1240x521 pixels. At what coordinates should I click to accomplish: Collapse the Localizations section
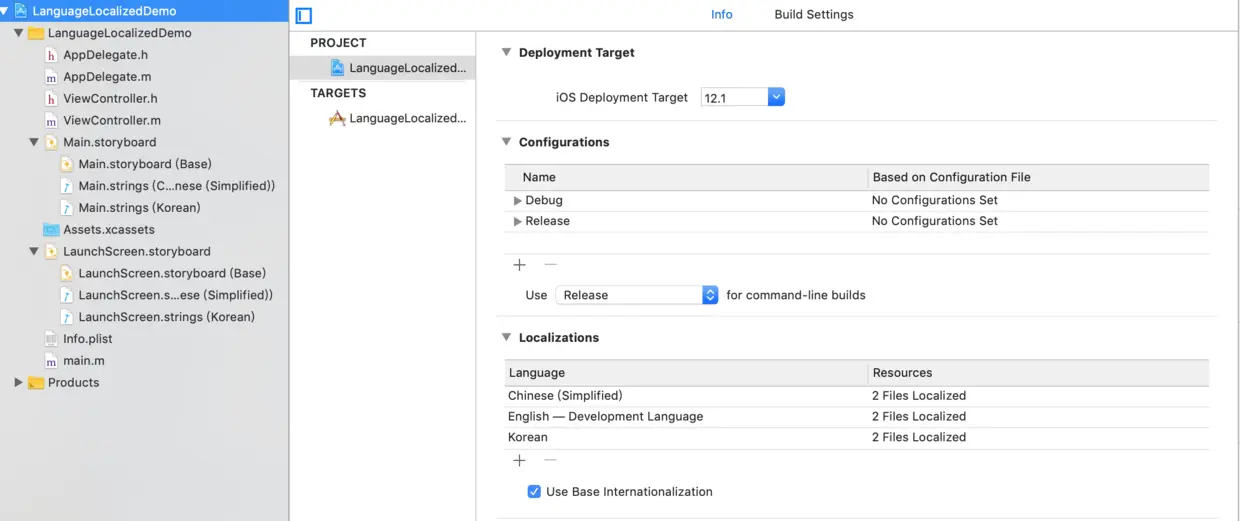click(x=506, y=338)
